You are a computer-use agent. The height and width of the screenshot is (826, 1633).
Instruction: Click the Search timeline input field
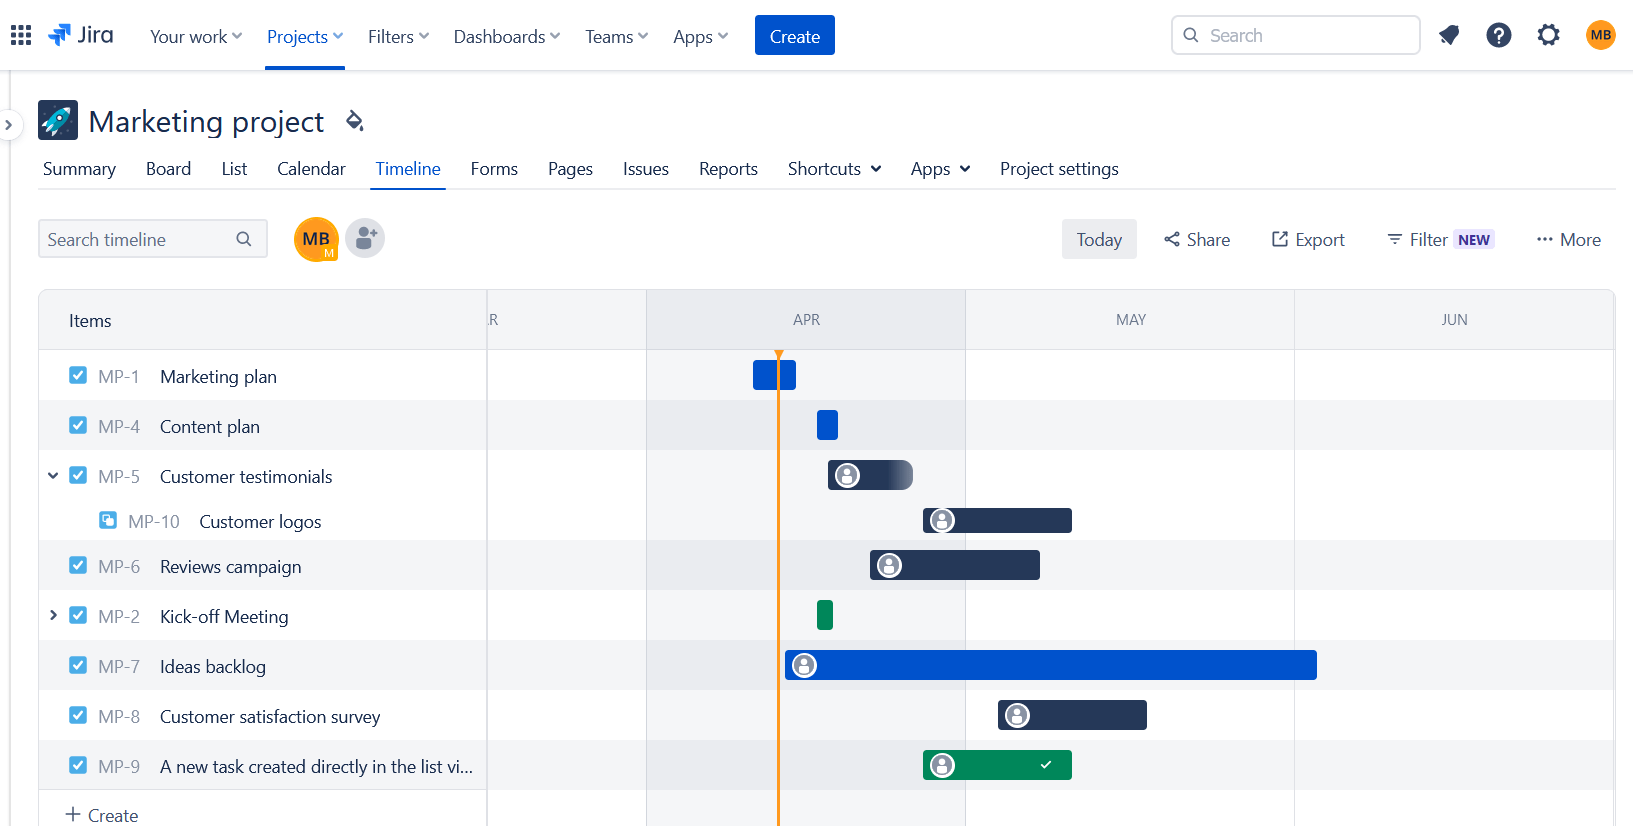[x=138, y=240]
